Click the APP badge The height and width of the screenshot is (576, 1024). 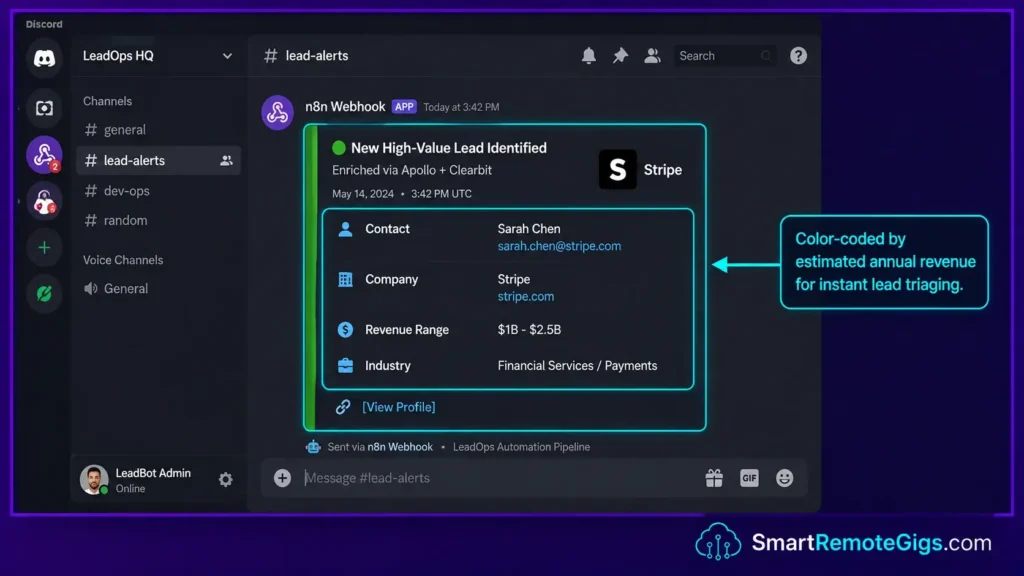pyautogui.click(x=404, y=106)
